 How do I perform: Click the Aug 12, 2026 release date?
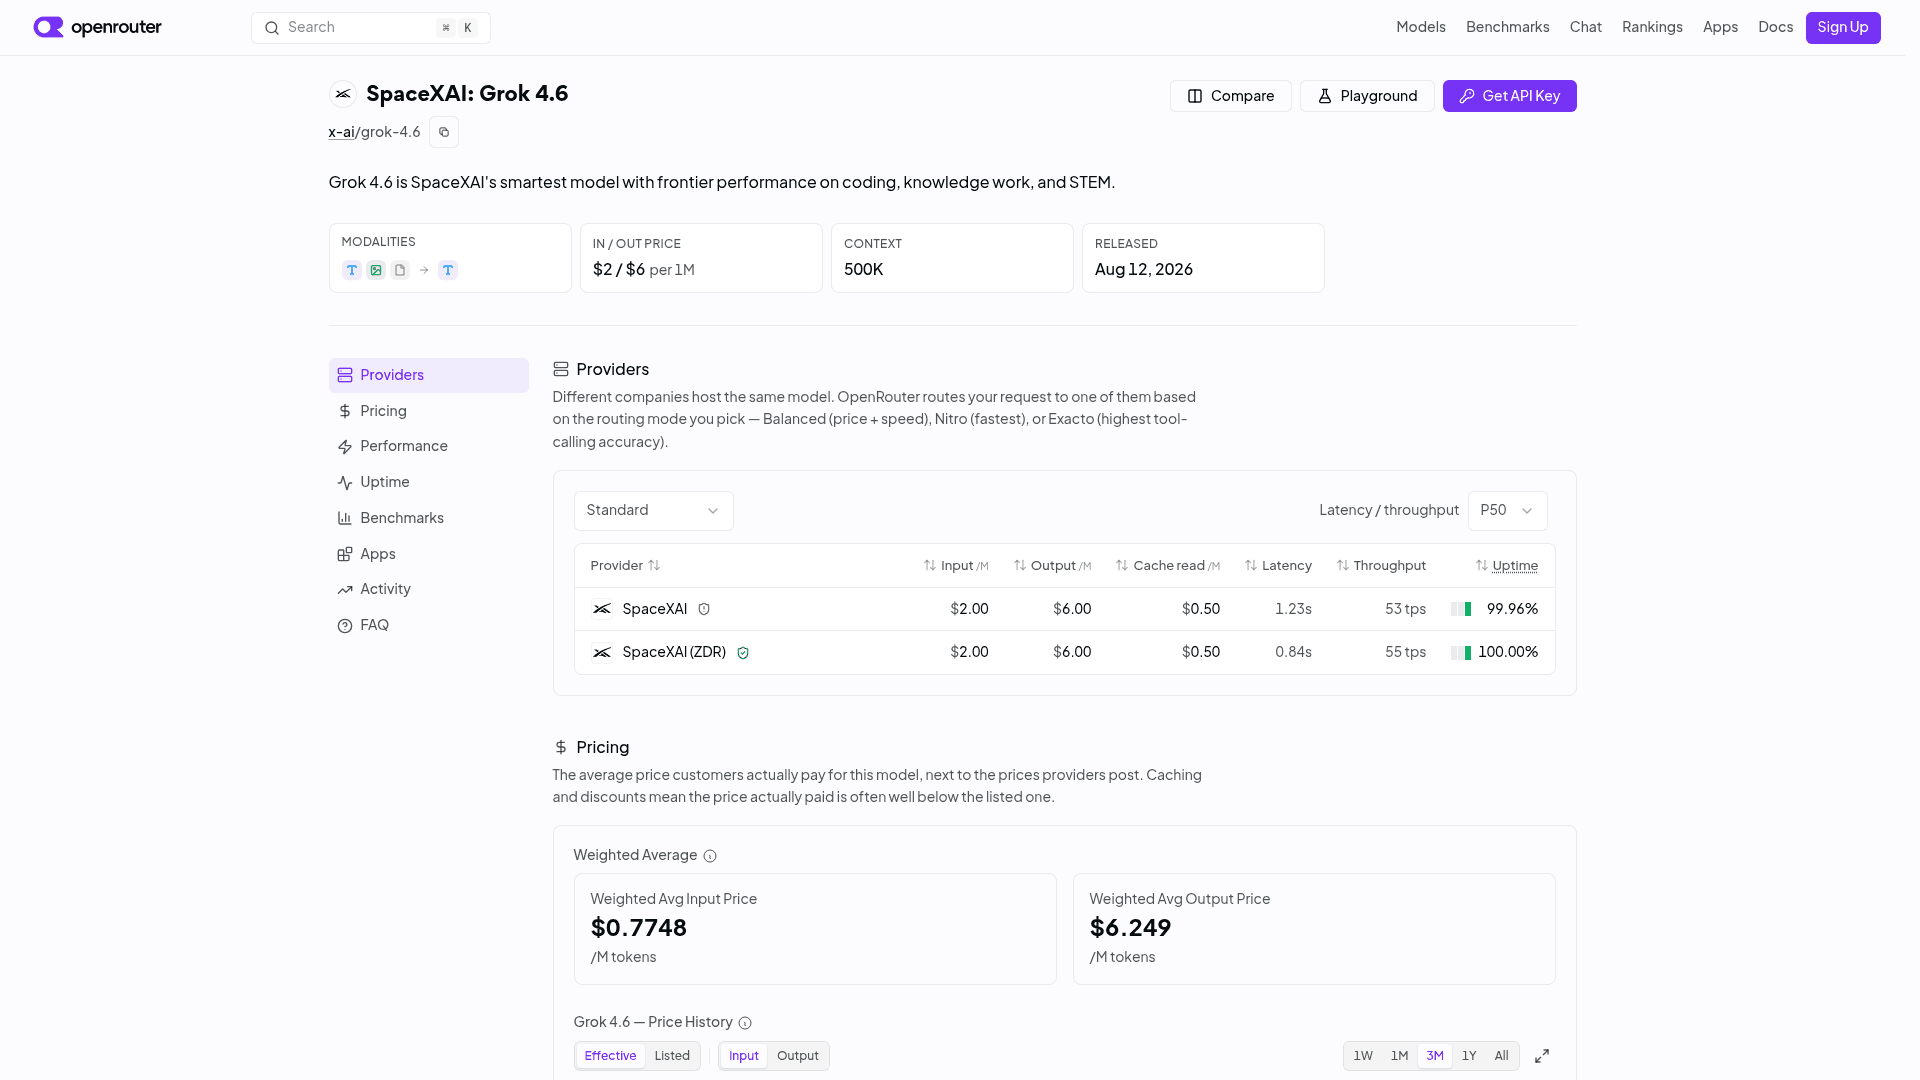pyautogui.click(x=1144, y=270)
